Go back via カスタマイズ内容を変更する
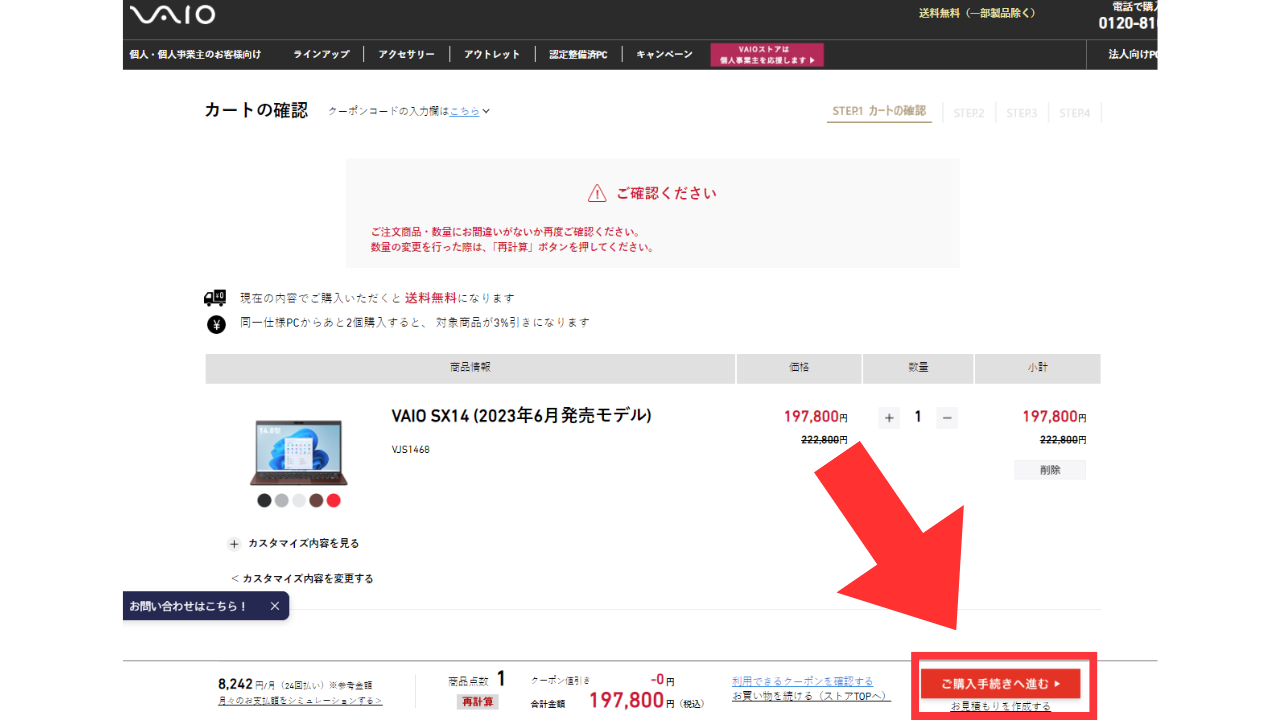The height and width of the screenshot is (720, 1280). (x=302, y=578)
